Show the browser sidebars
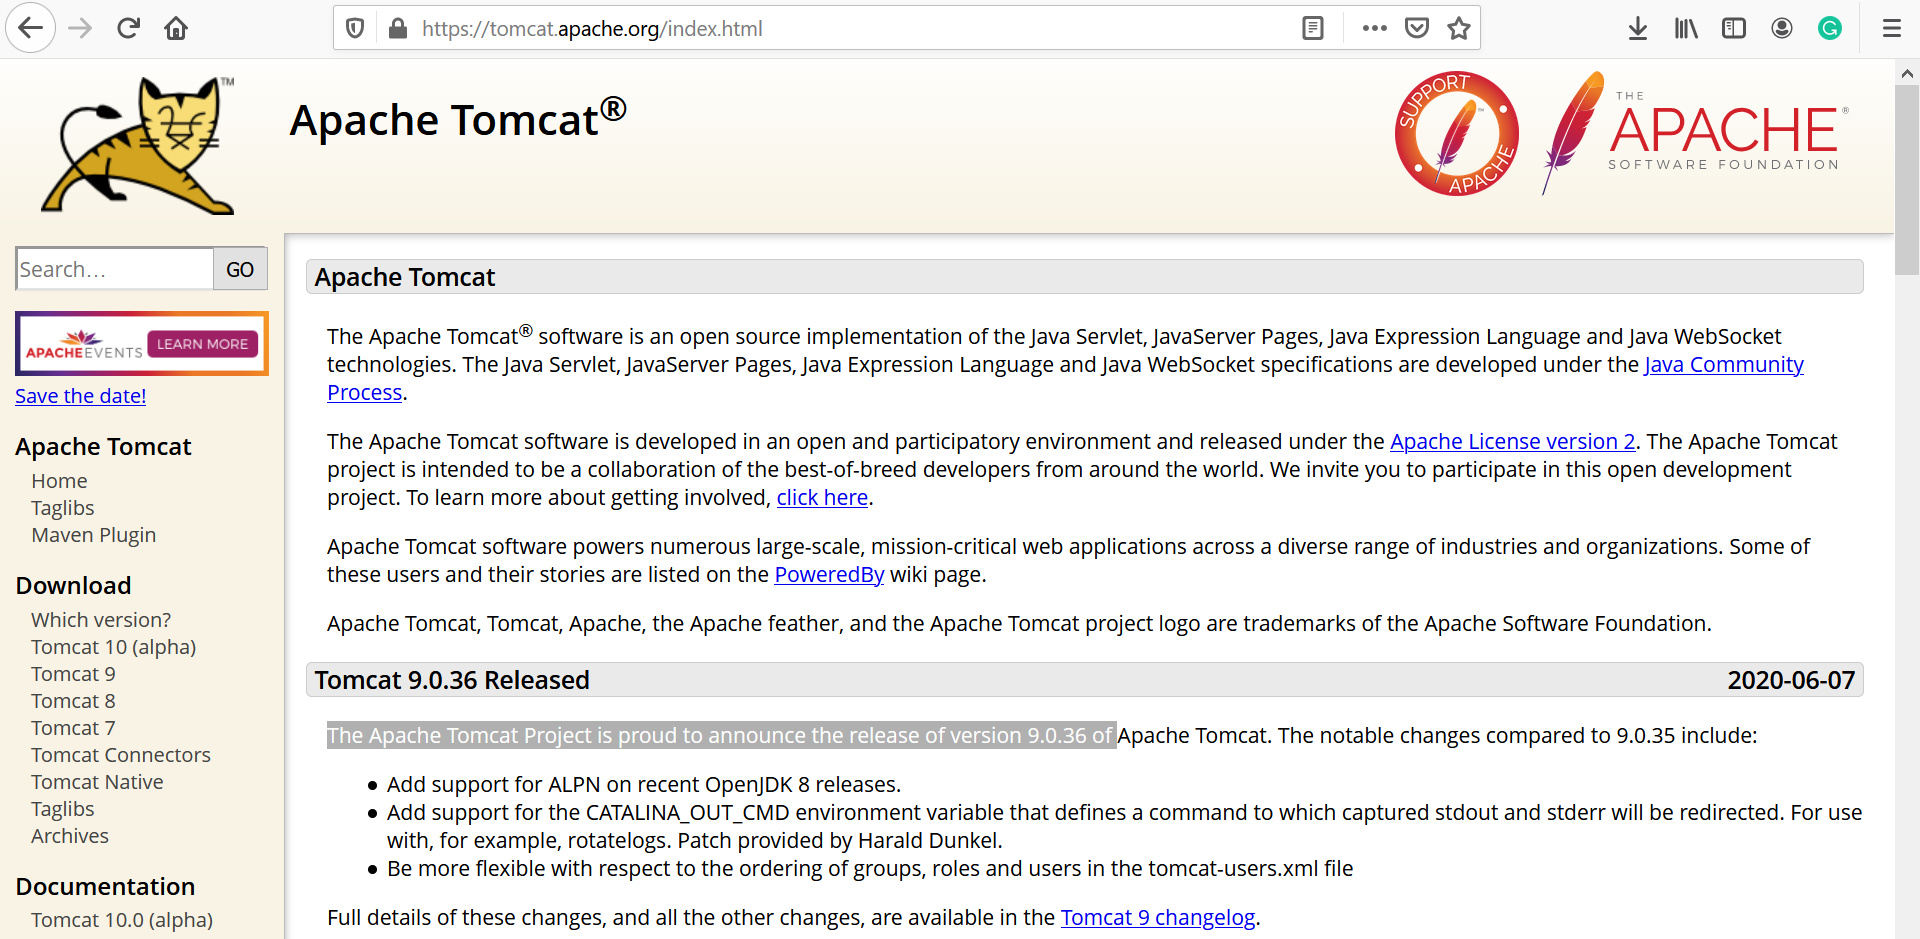The height and width of the screenshot is (939, 1920). tap(1734, 28)
